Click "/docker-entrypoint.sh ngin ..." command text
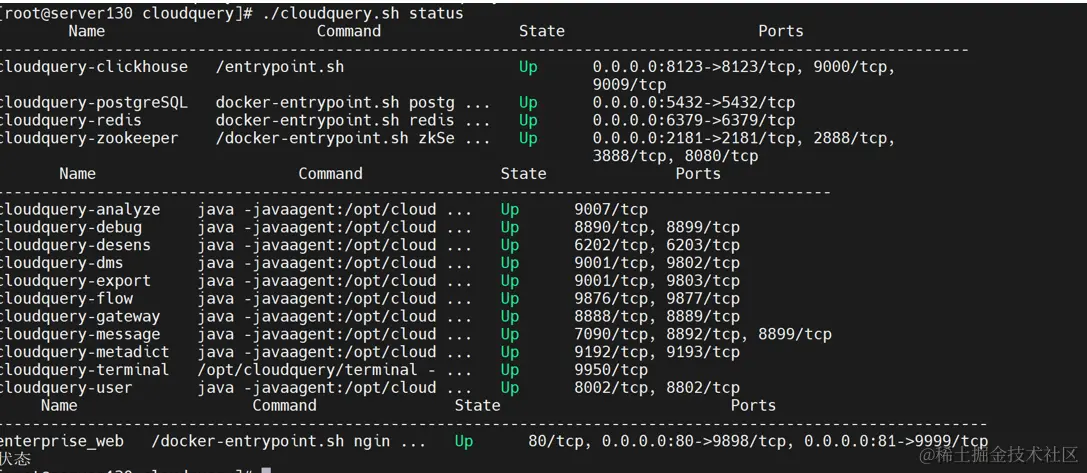The height and width of the screenshot is (473, 1087). tap(288, 441)
